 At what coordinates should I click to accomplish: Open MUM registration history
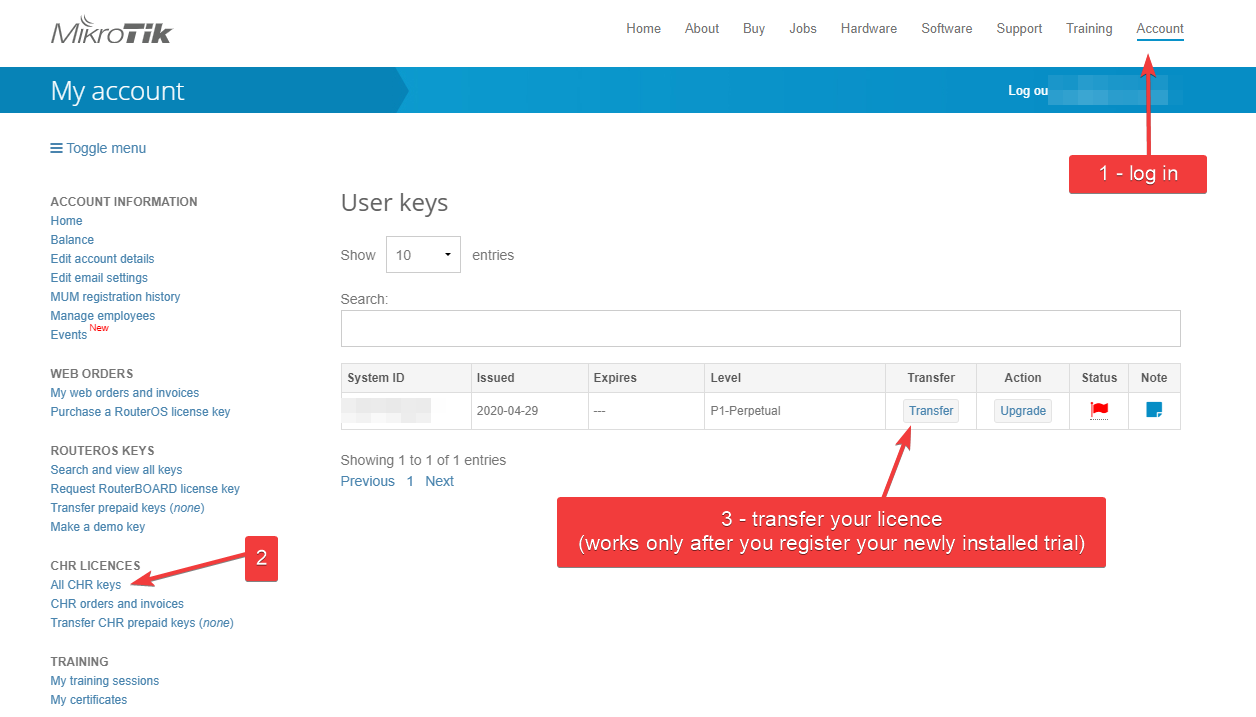(115, 297)
